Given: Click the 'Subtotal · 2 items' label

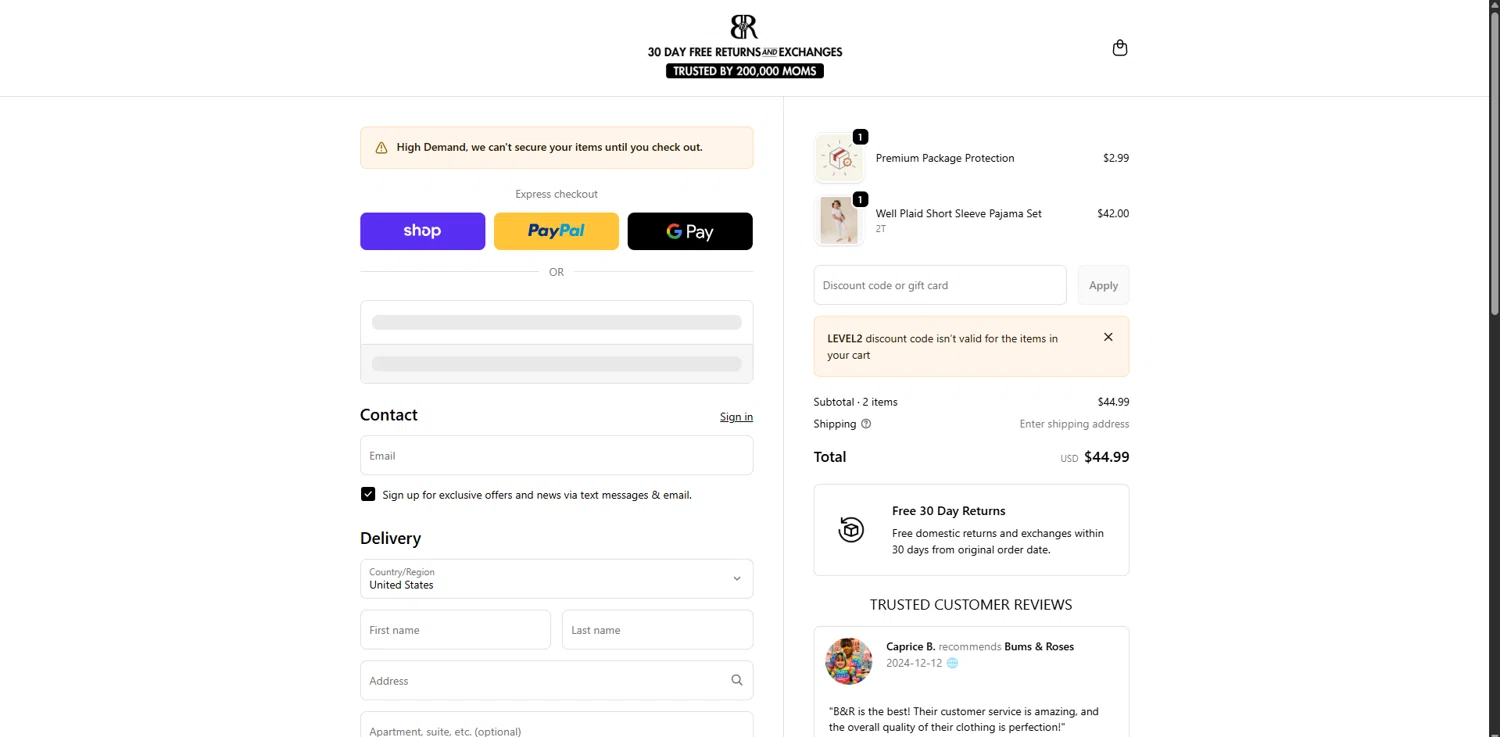Looking at the screenshot, I should click(856, 402).
